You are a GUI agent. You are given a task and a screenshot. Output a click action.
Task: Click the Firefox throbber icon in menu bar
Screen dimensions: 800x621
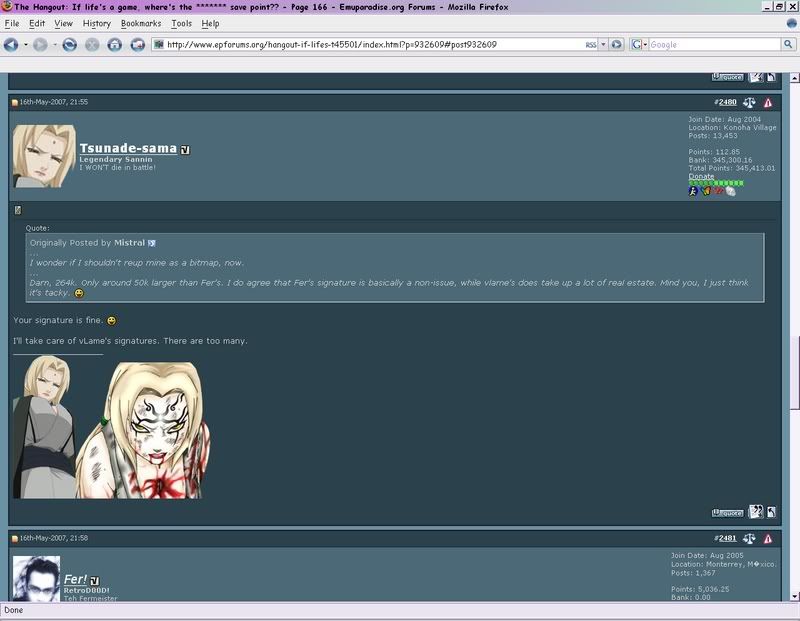(791, 23)
